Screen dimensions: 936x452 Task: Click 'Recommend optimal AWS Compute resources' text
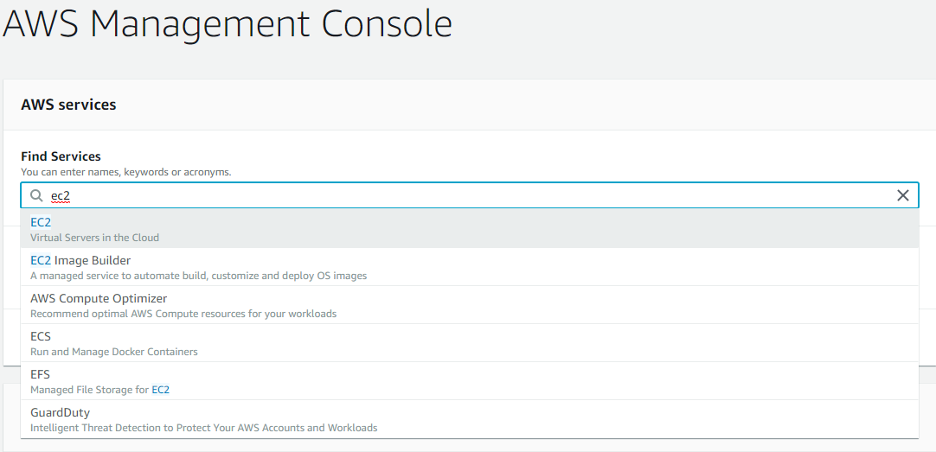point(183,313)
